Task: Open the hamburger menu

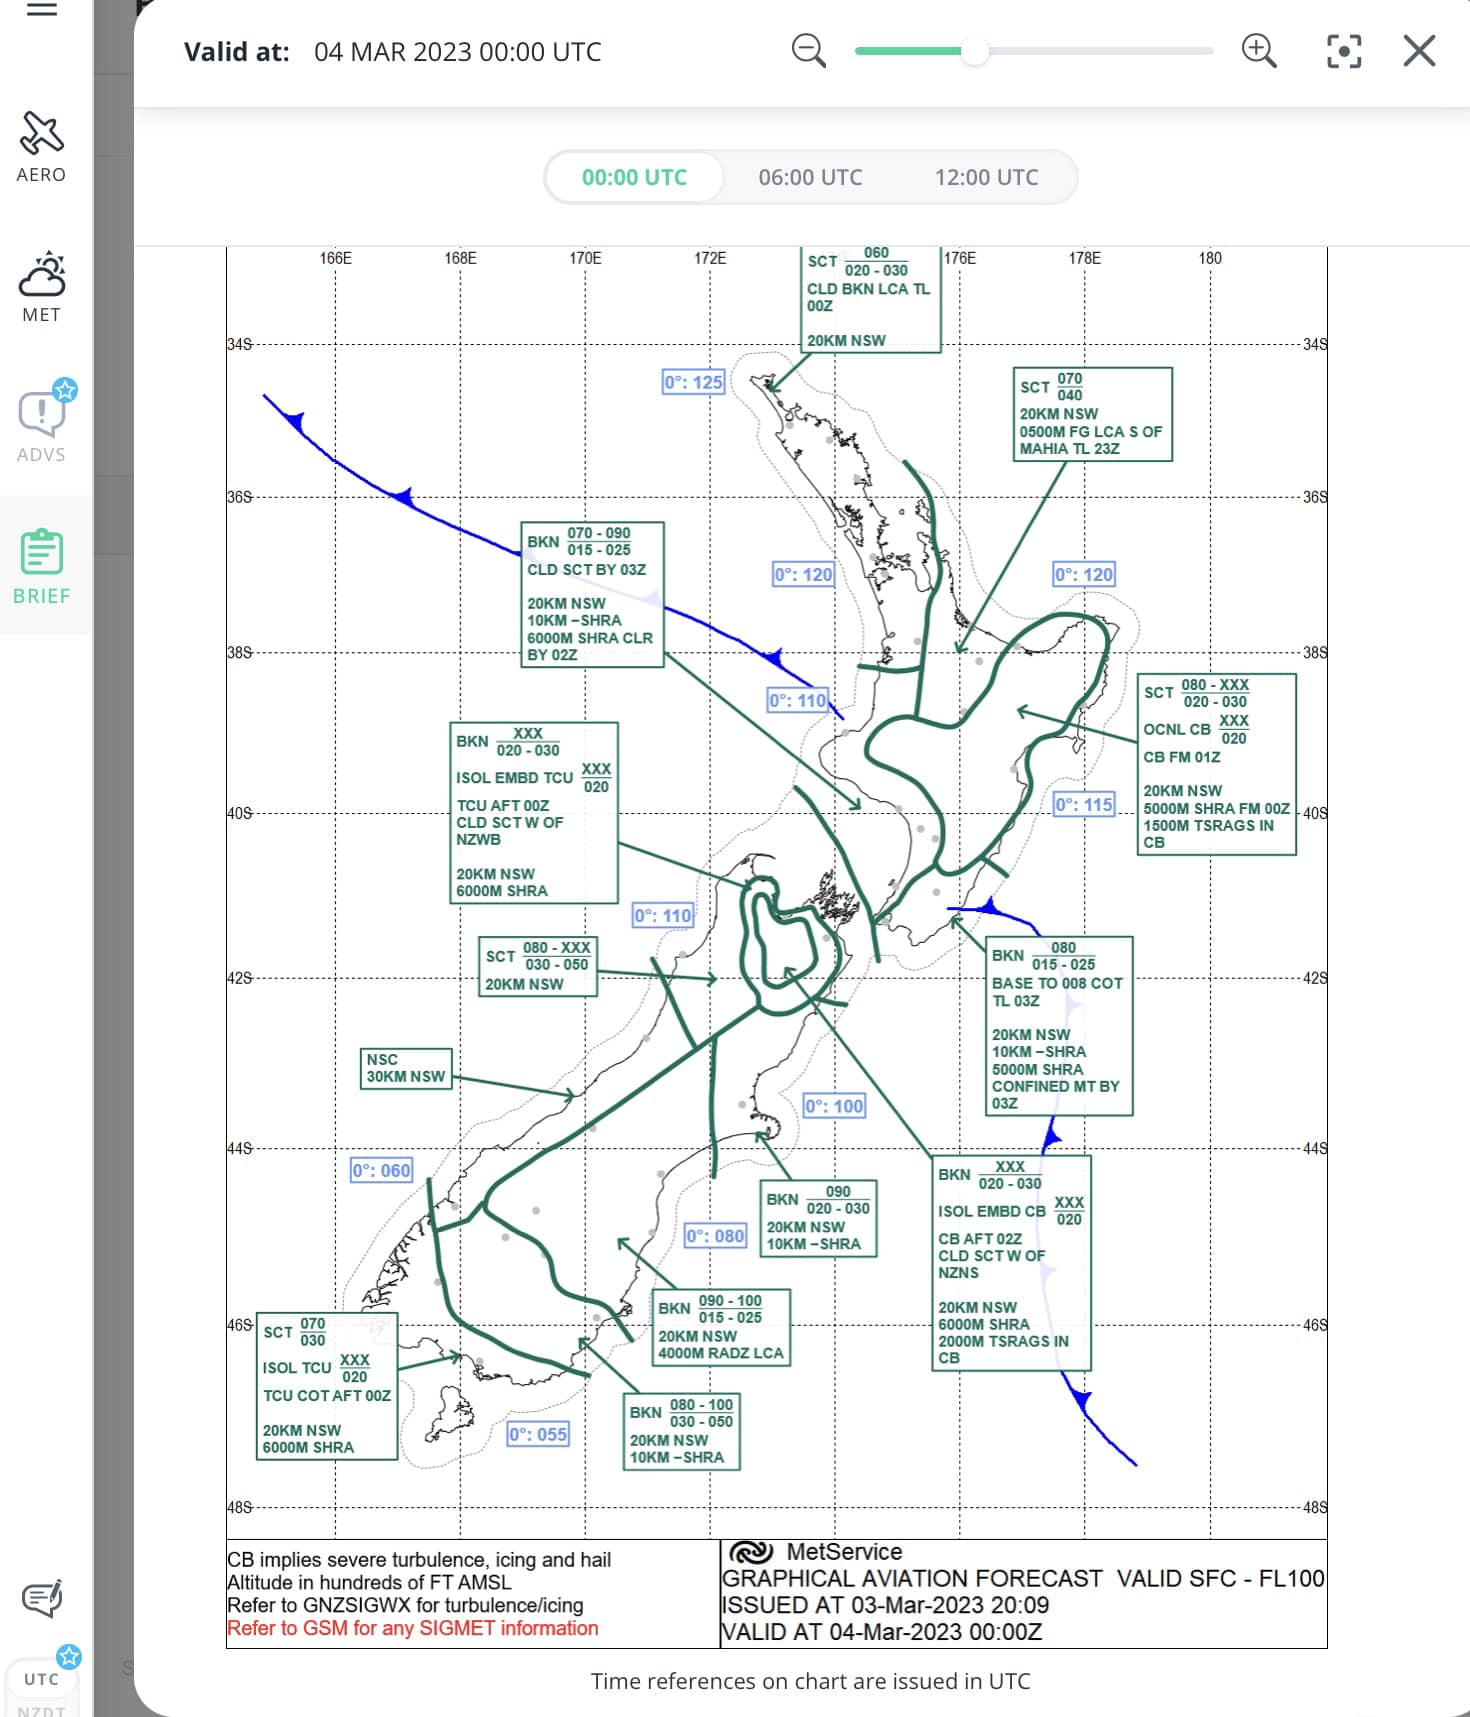Action: (41, 10)
